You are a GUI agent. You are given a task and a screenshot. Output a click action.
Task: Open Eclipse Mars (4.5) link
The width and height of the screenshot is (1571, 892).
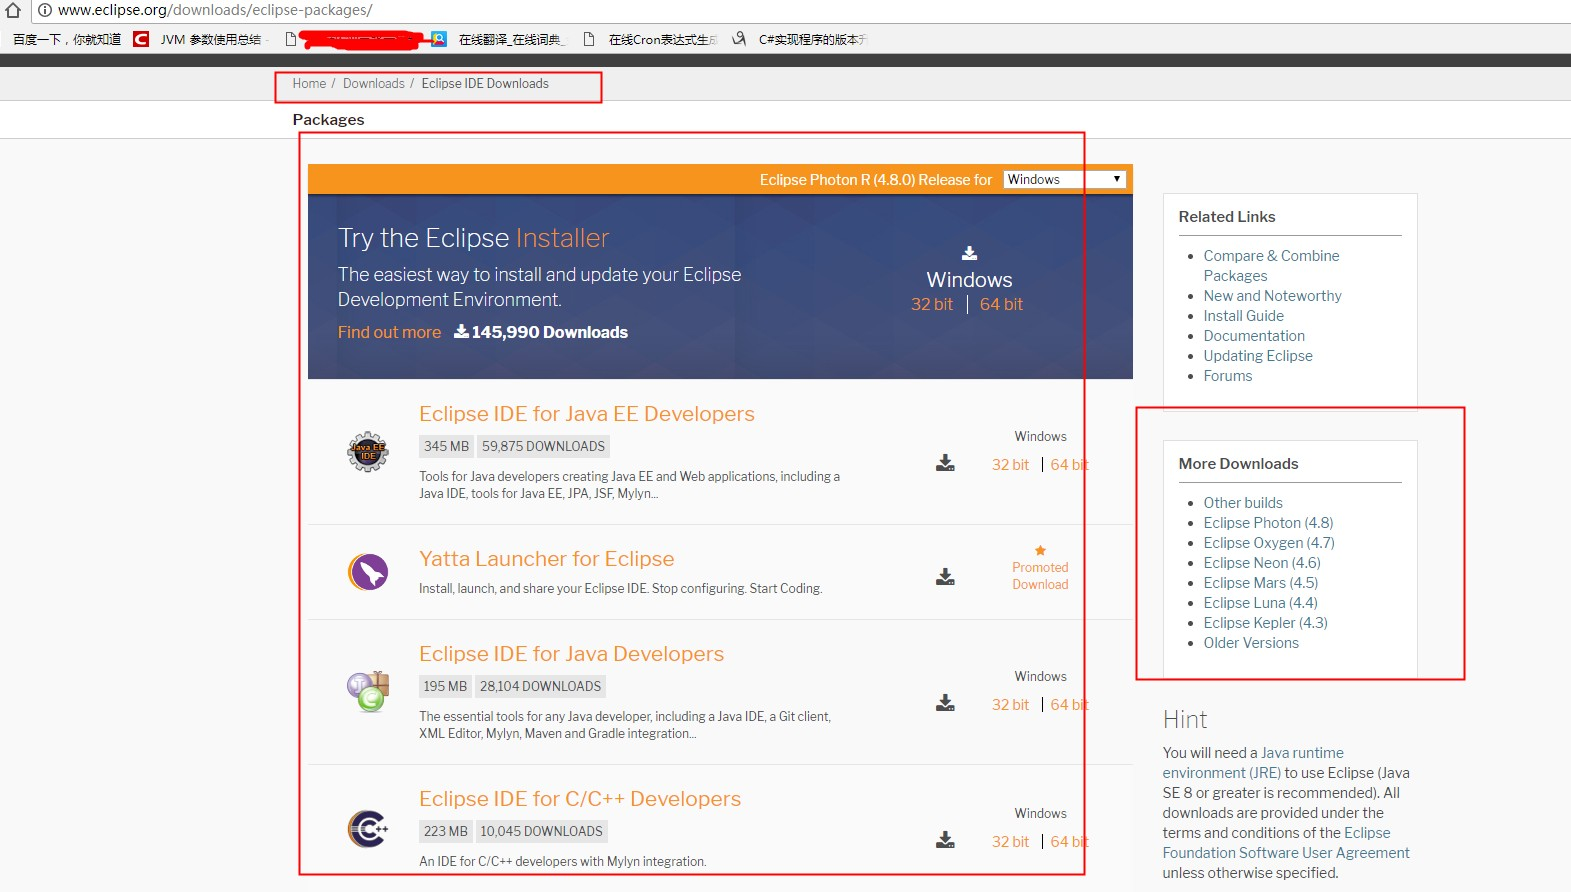pos(1261,583)
